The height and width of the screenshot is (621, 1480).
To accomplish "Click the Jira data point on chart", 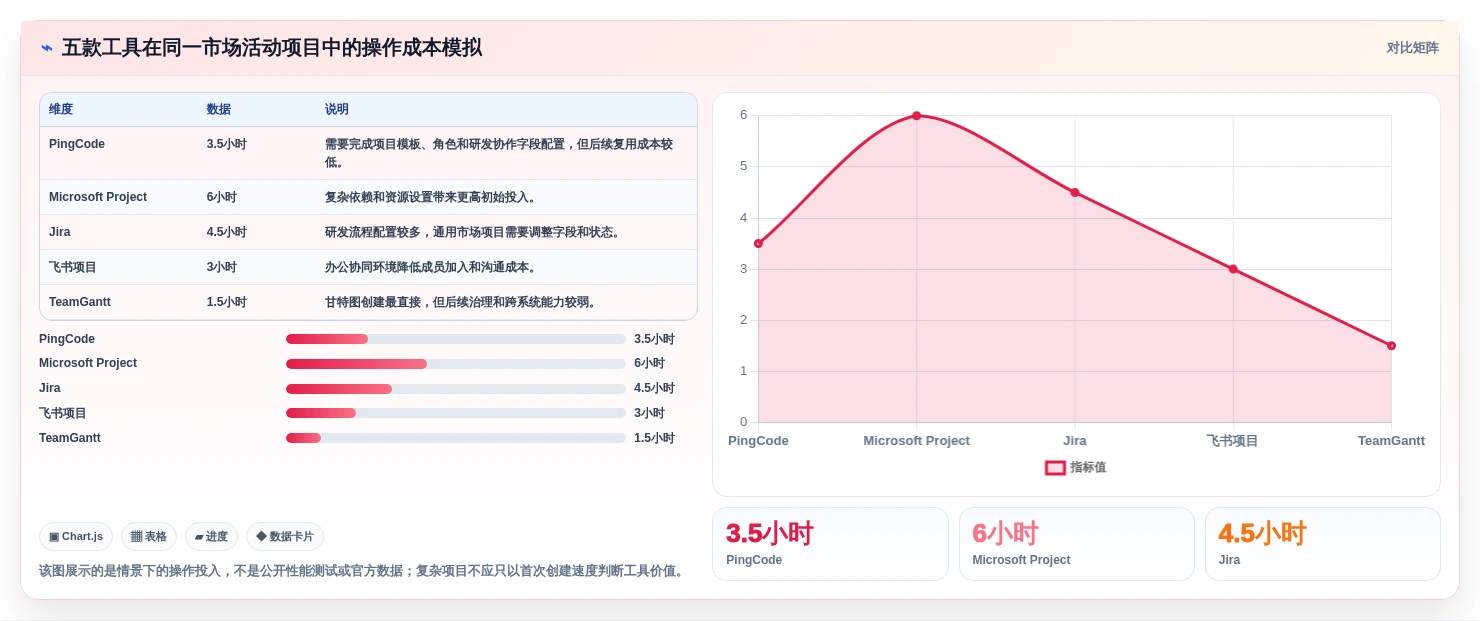I will pos(1075,192).
